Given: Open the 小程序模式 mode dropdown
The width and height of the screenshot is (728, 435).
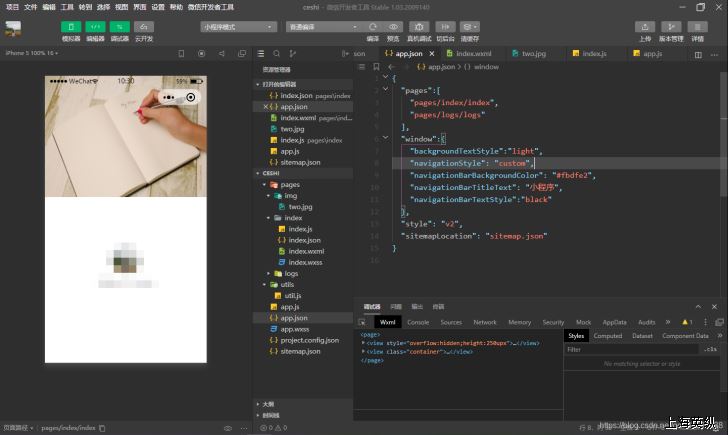Looking at the screenshot, I should coord(239,27).
